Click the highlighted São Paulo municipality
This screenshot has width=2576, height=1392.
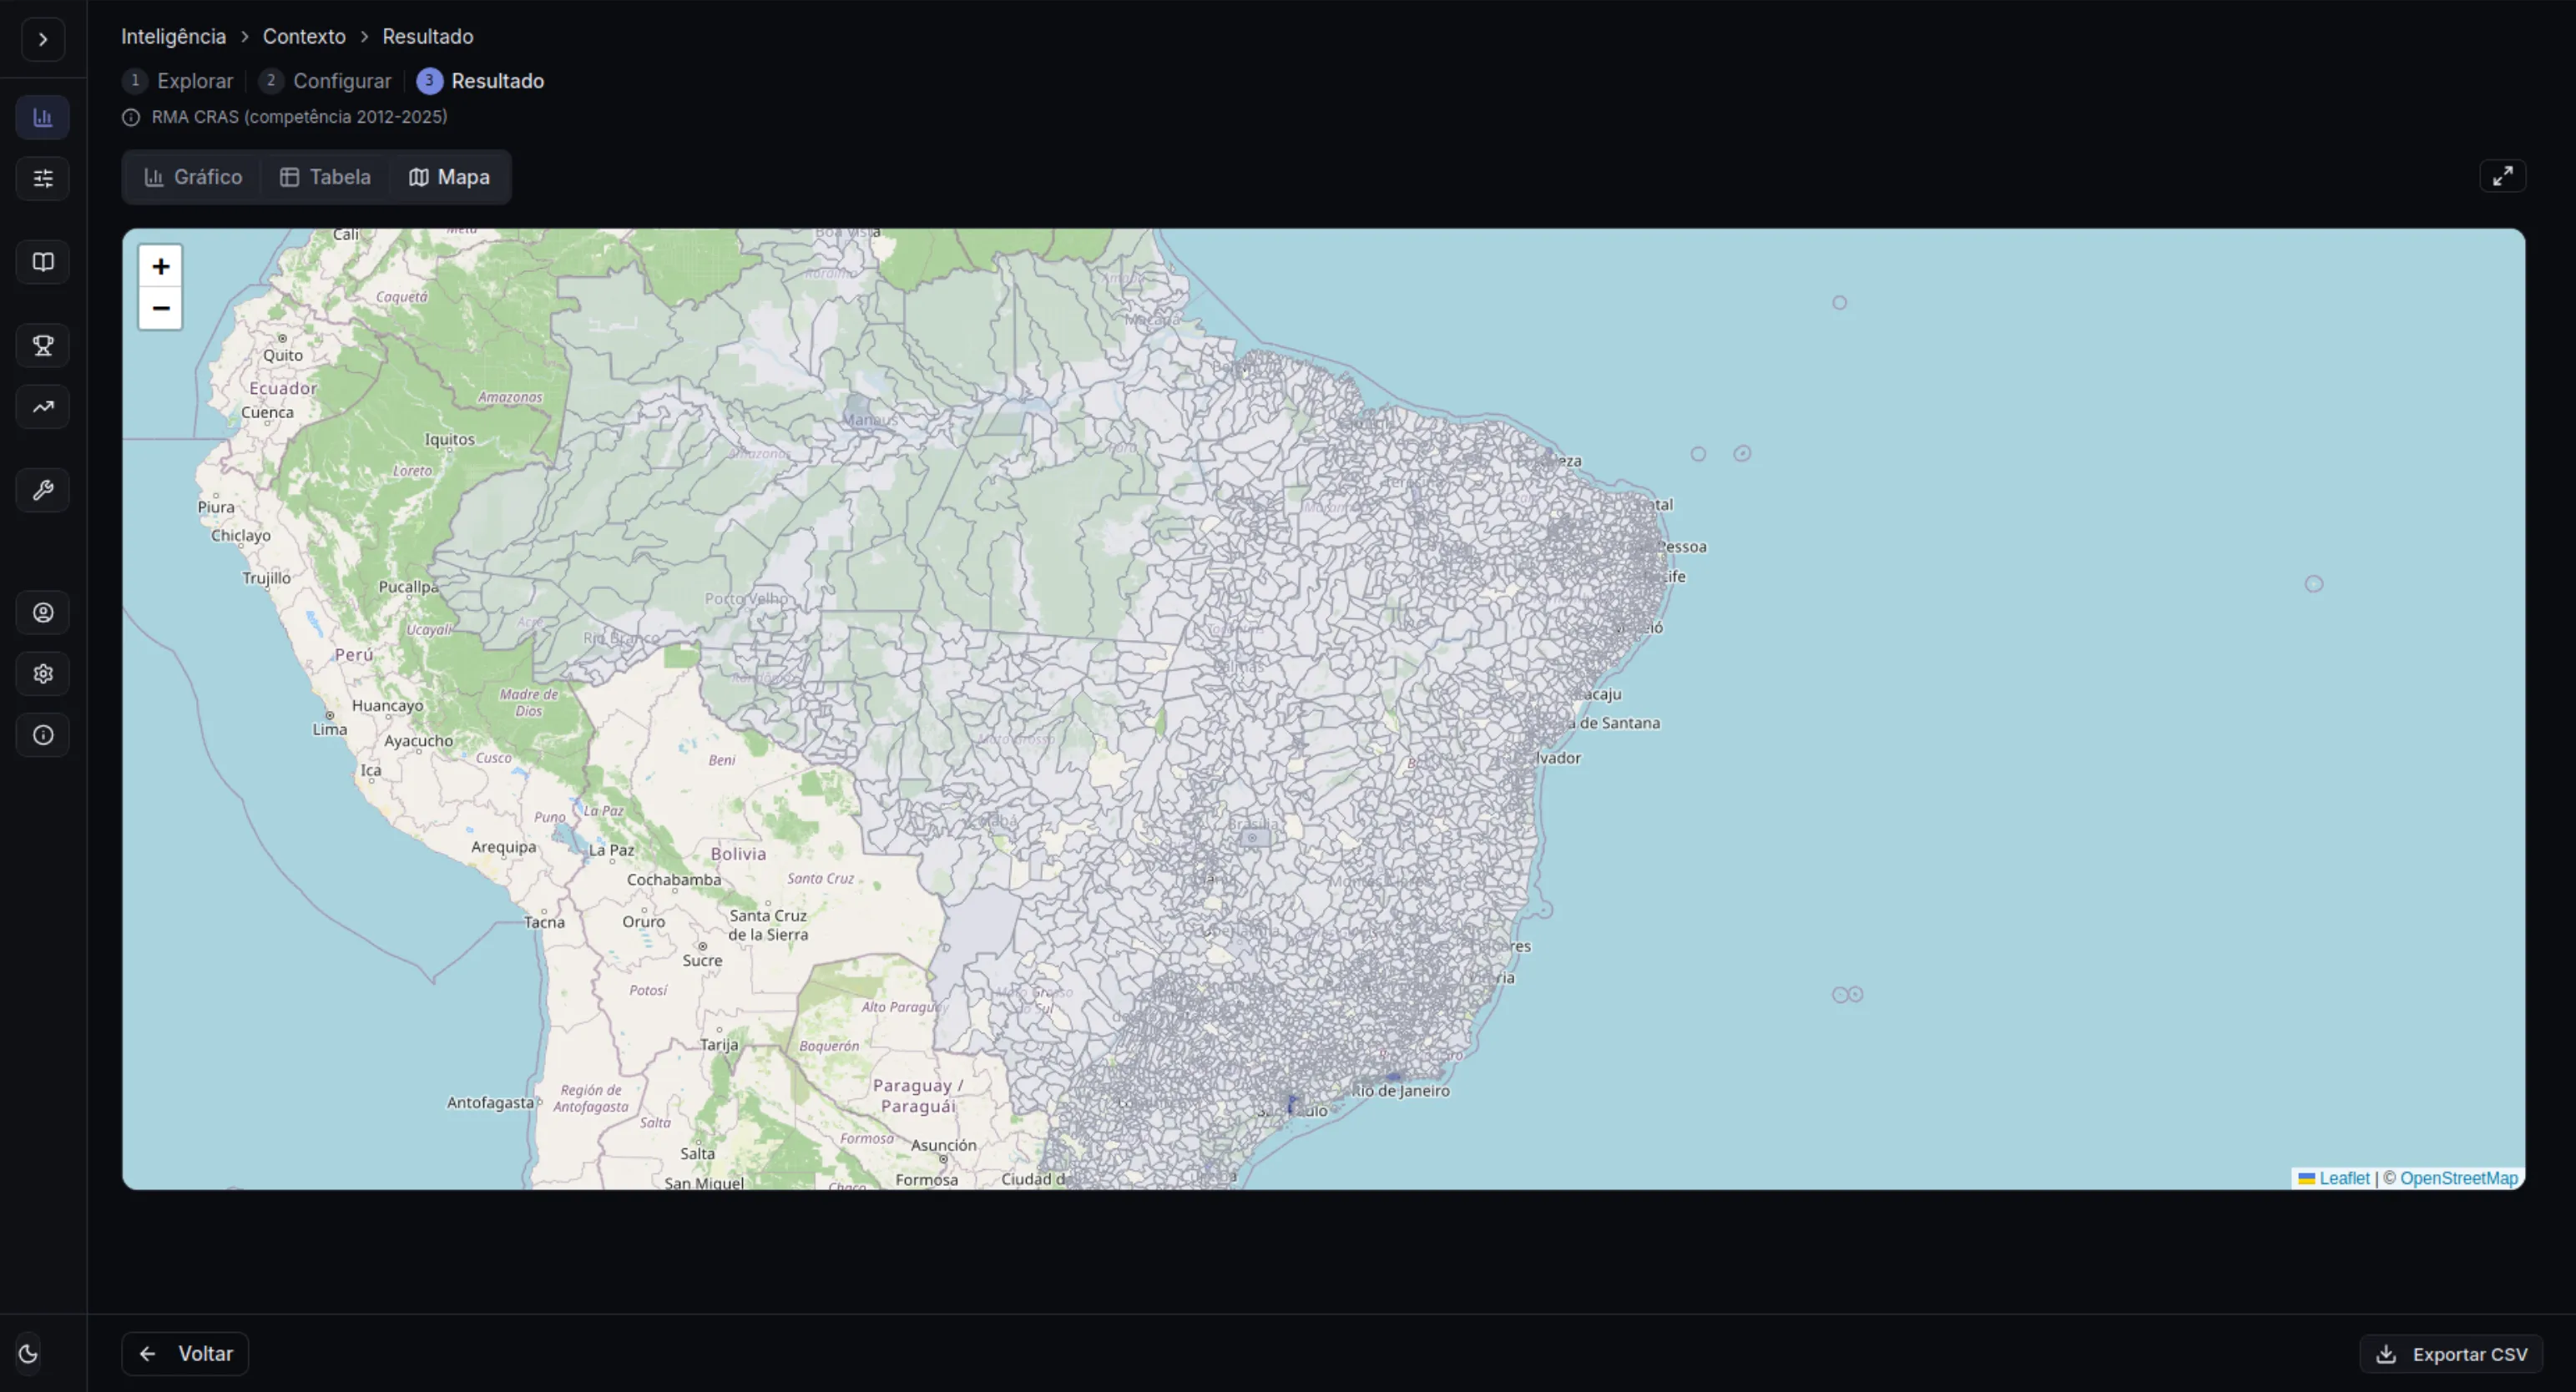pos(1291,1104)
